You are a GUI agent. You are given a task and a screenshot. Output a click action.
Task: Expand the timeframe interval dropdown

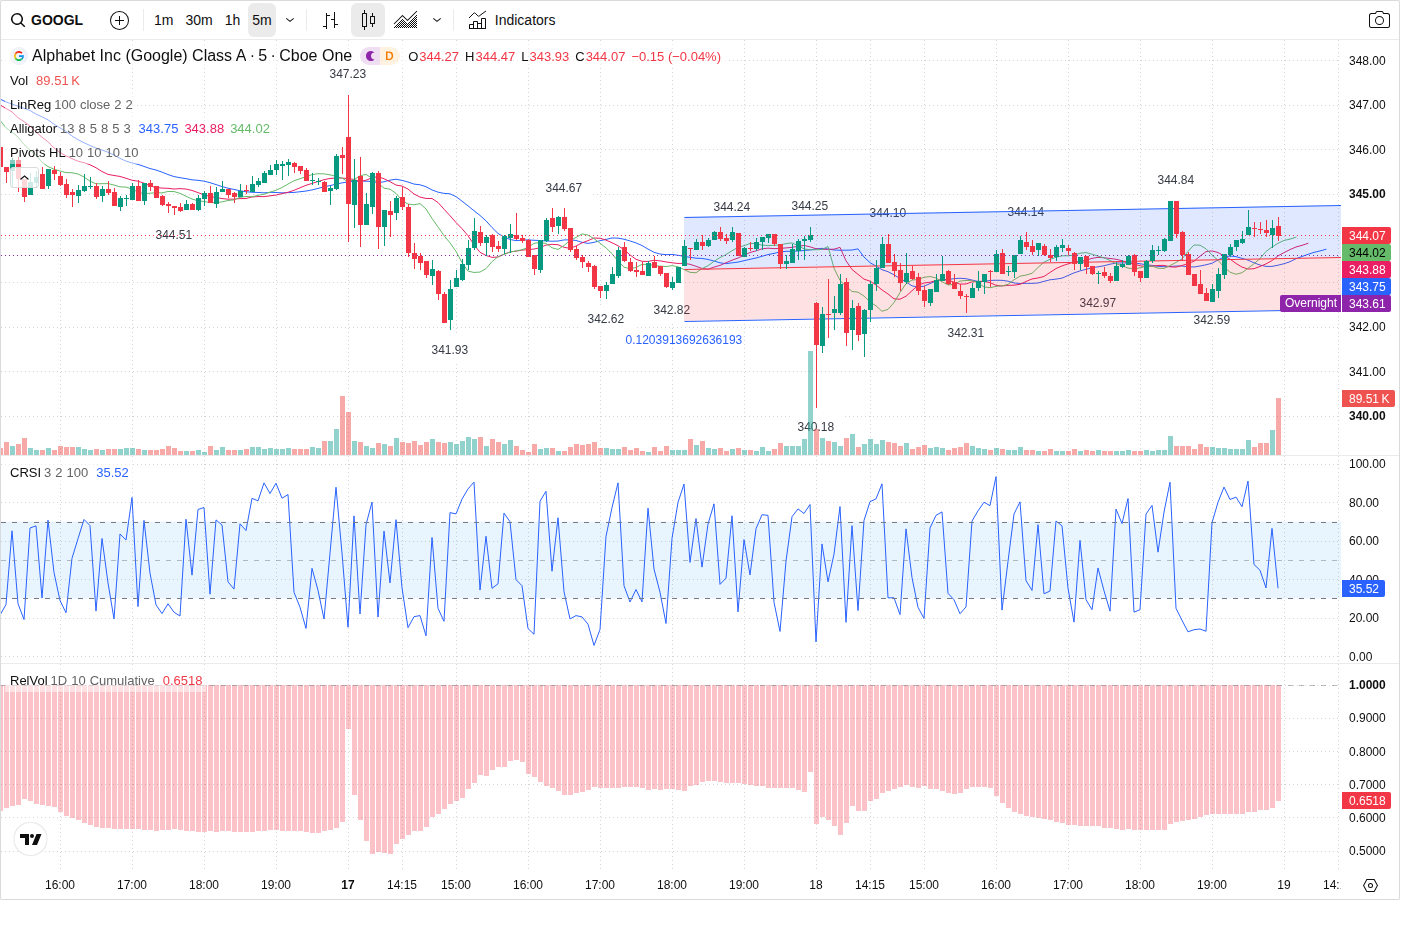(290, 20)
